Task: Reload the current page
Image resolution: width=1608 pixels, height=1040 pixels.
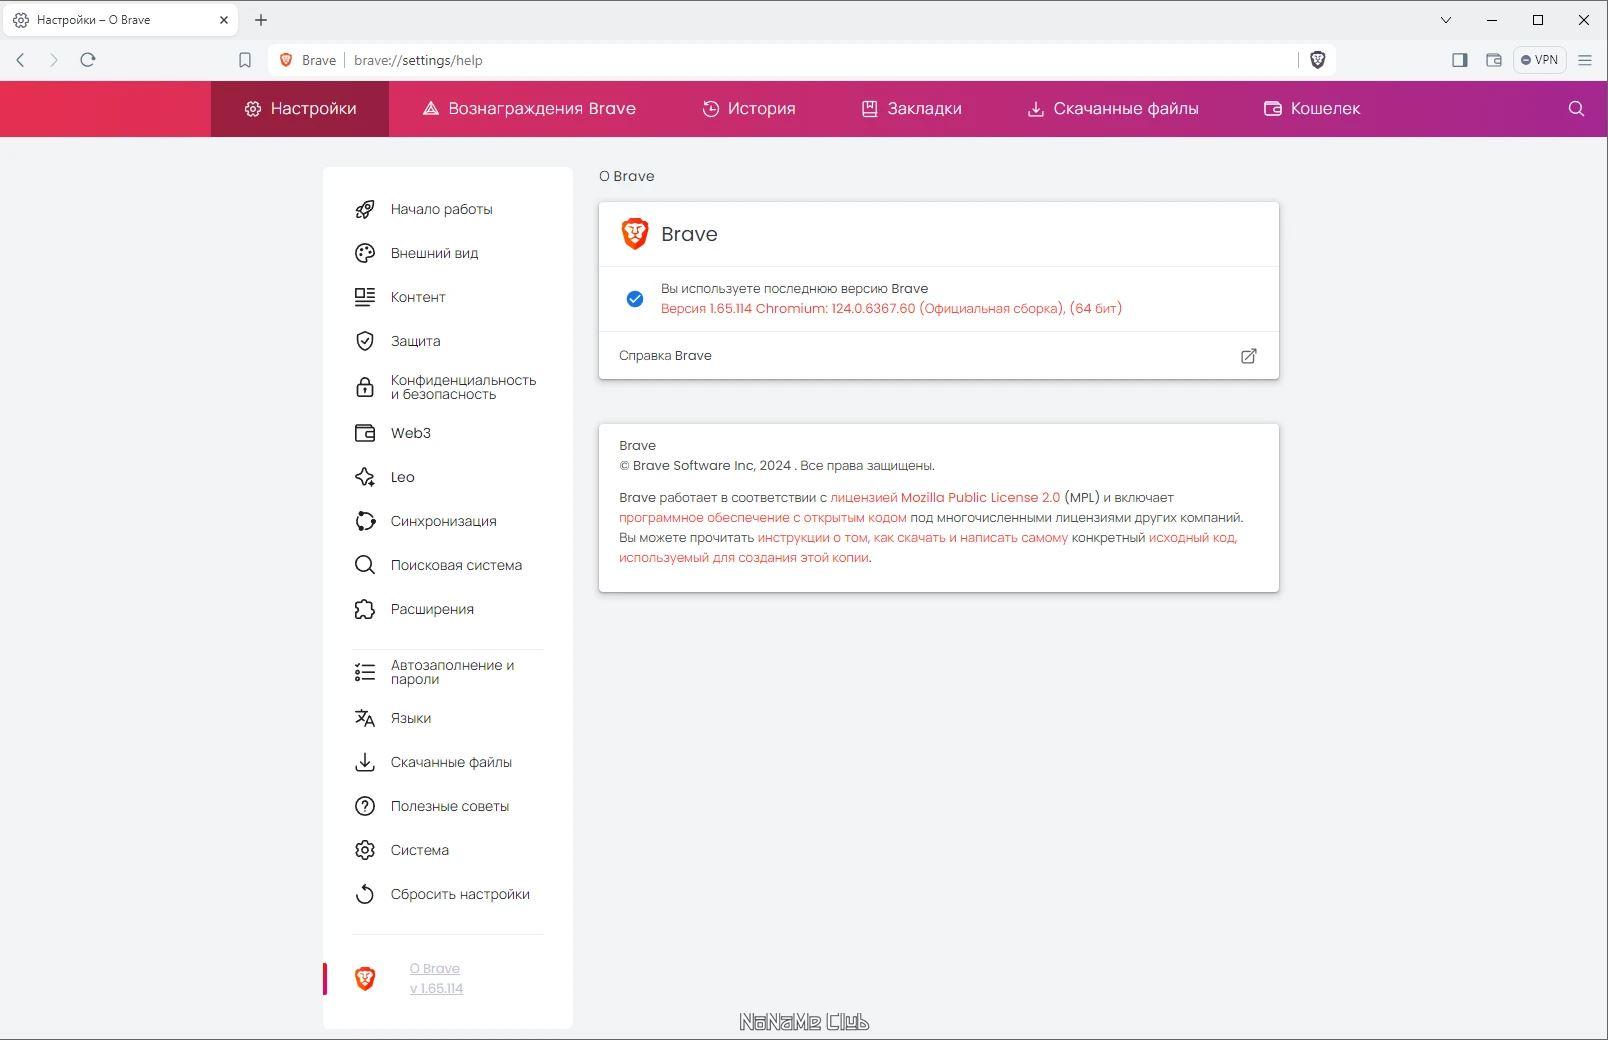Action: point(88,60)
